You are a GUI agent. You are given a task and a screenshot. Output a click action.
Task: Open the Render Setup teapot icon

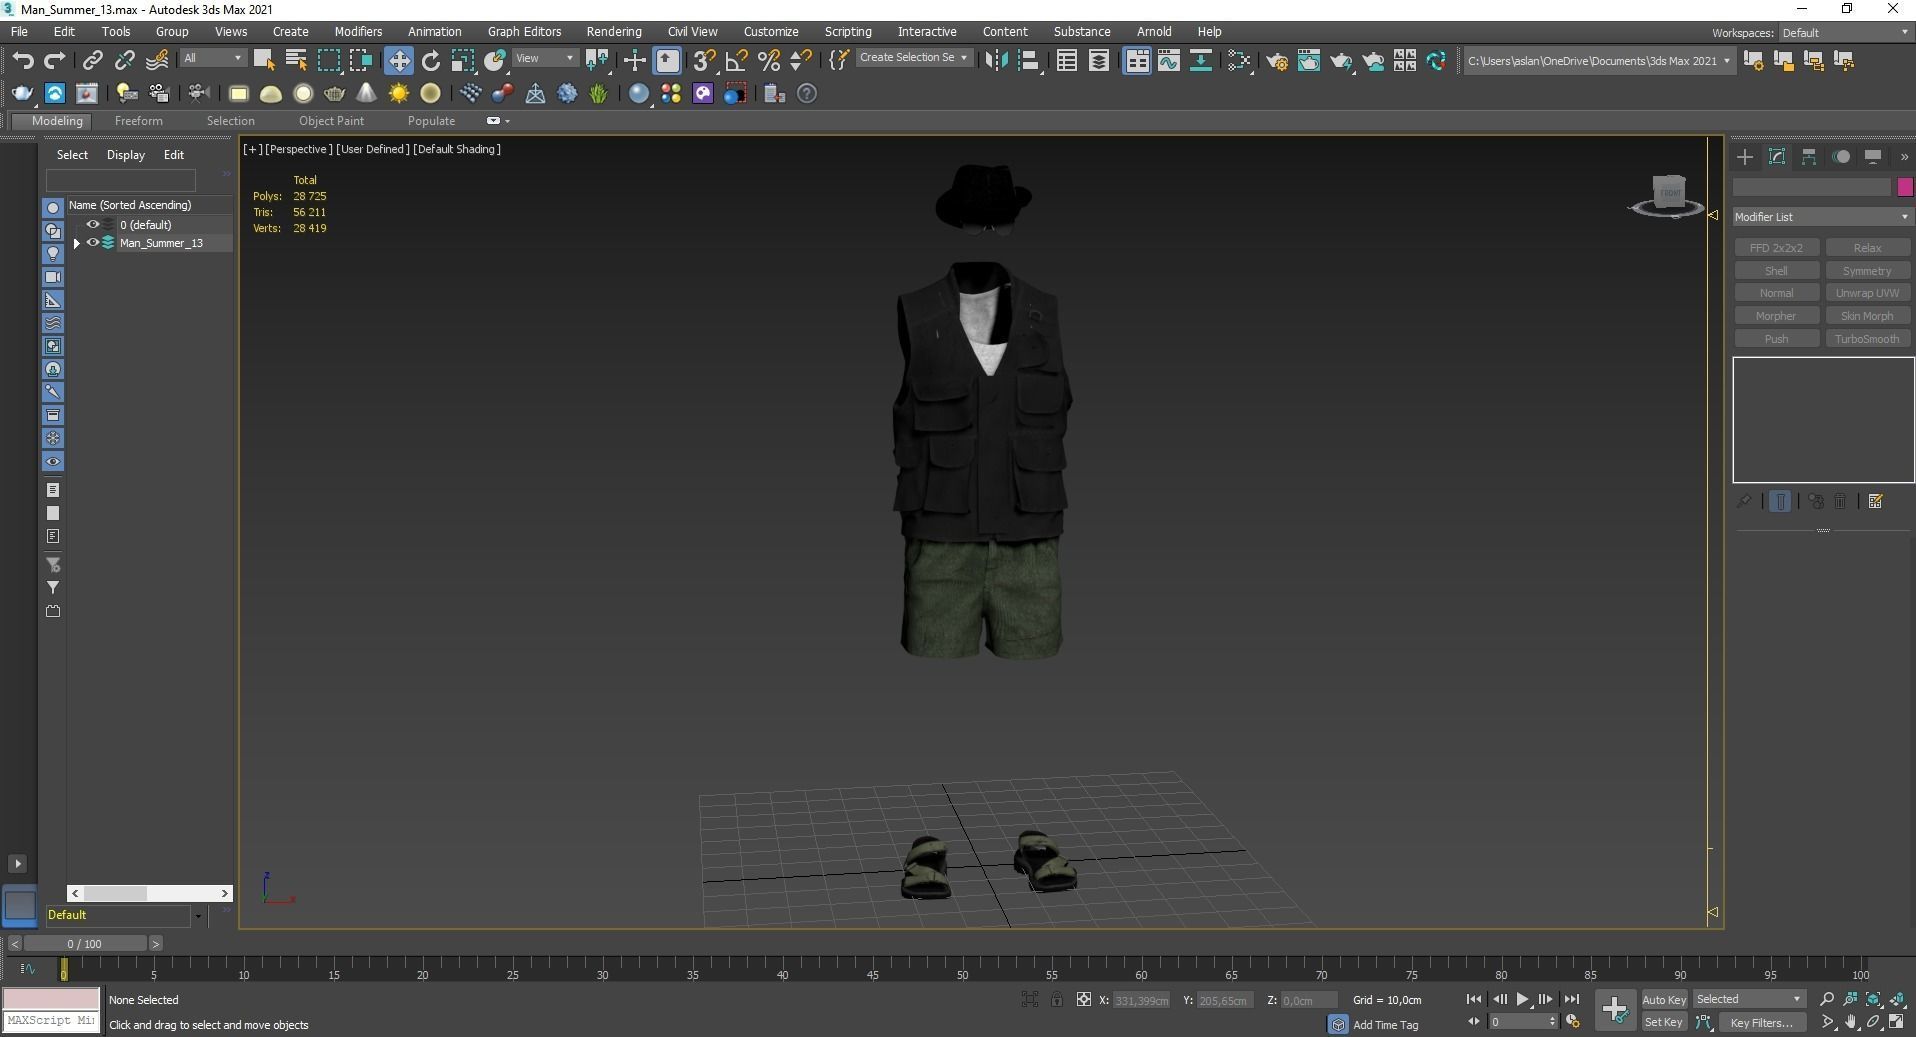[1277, 61]
